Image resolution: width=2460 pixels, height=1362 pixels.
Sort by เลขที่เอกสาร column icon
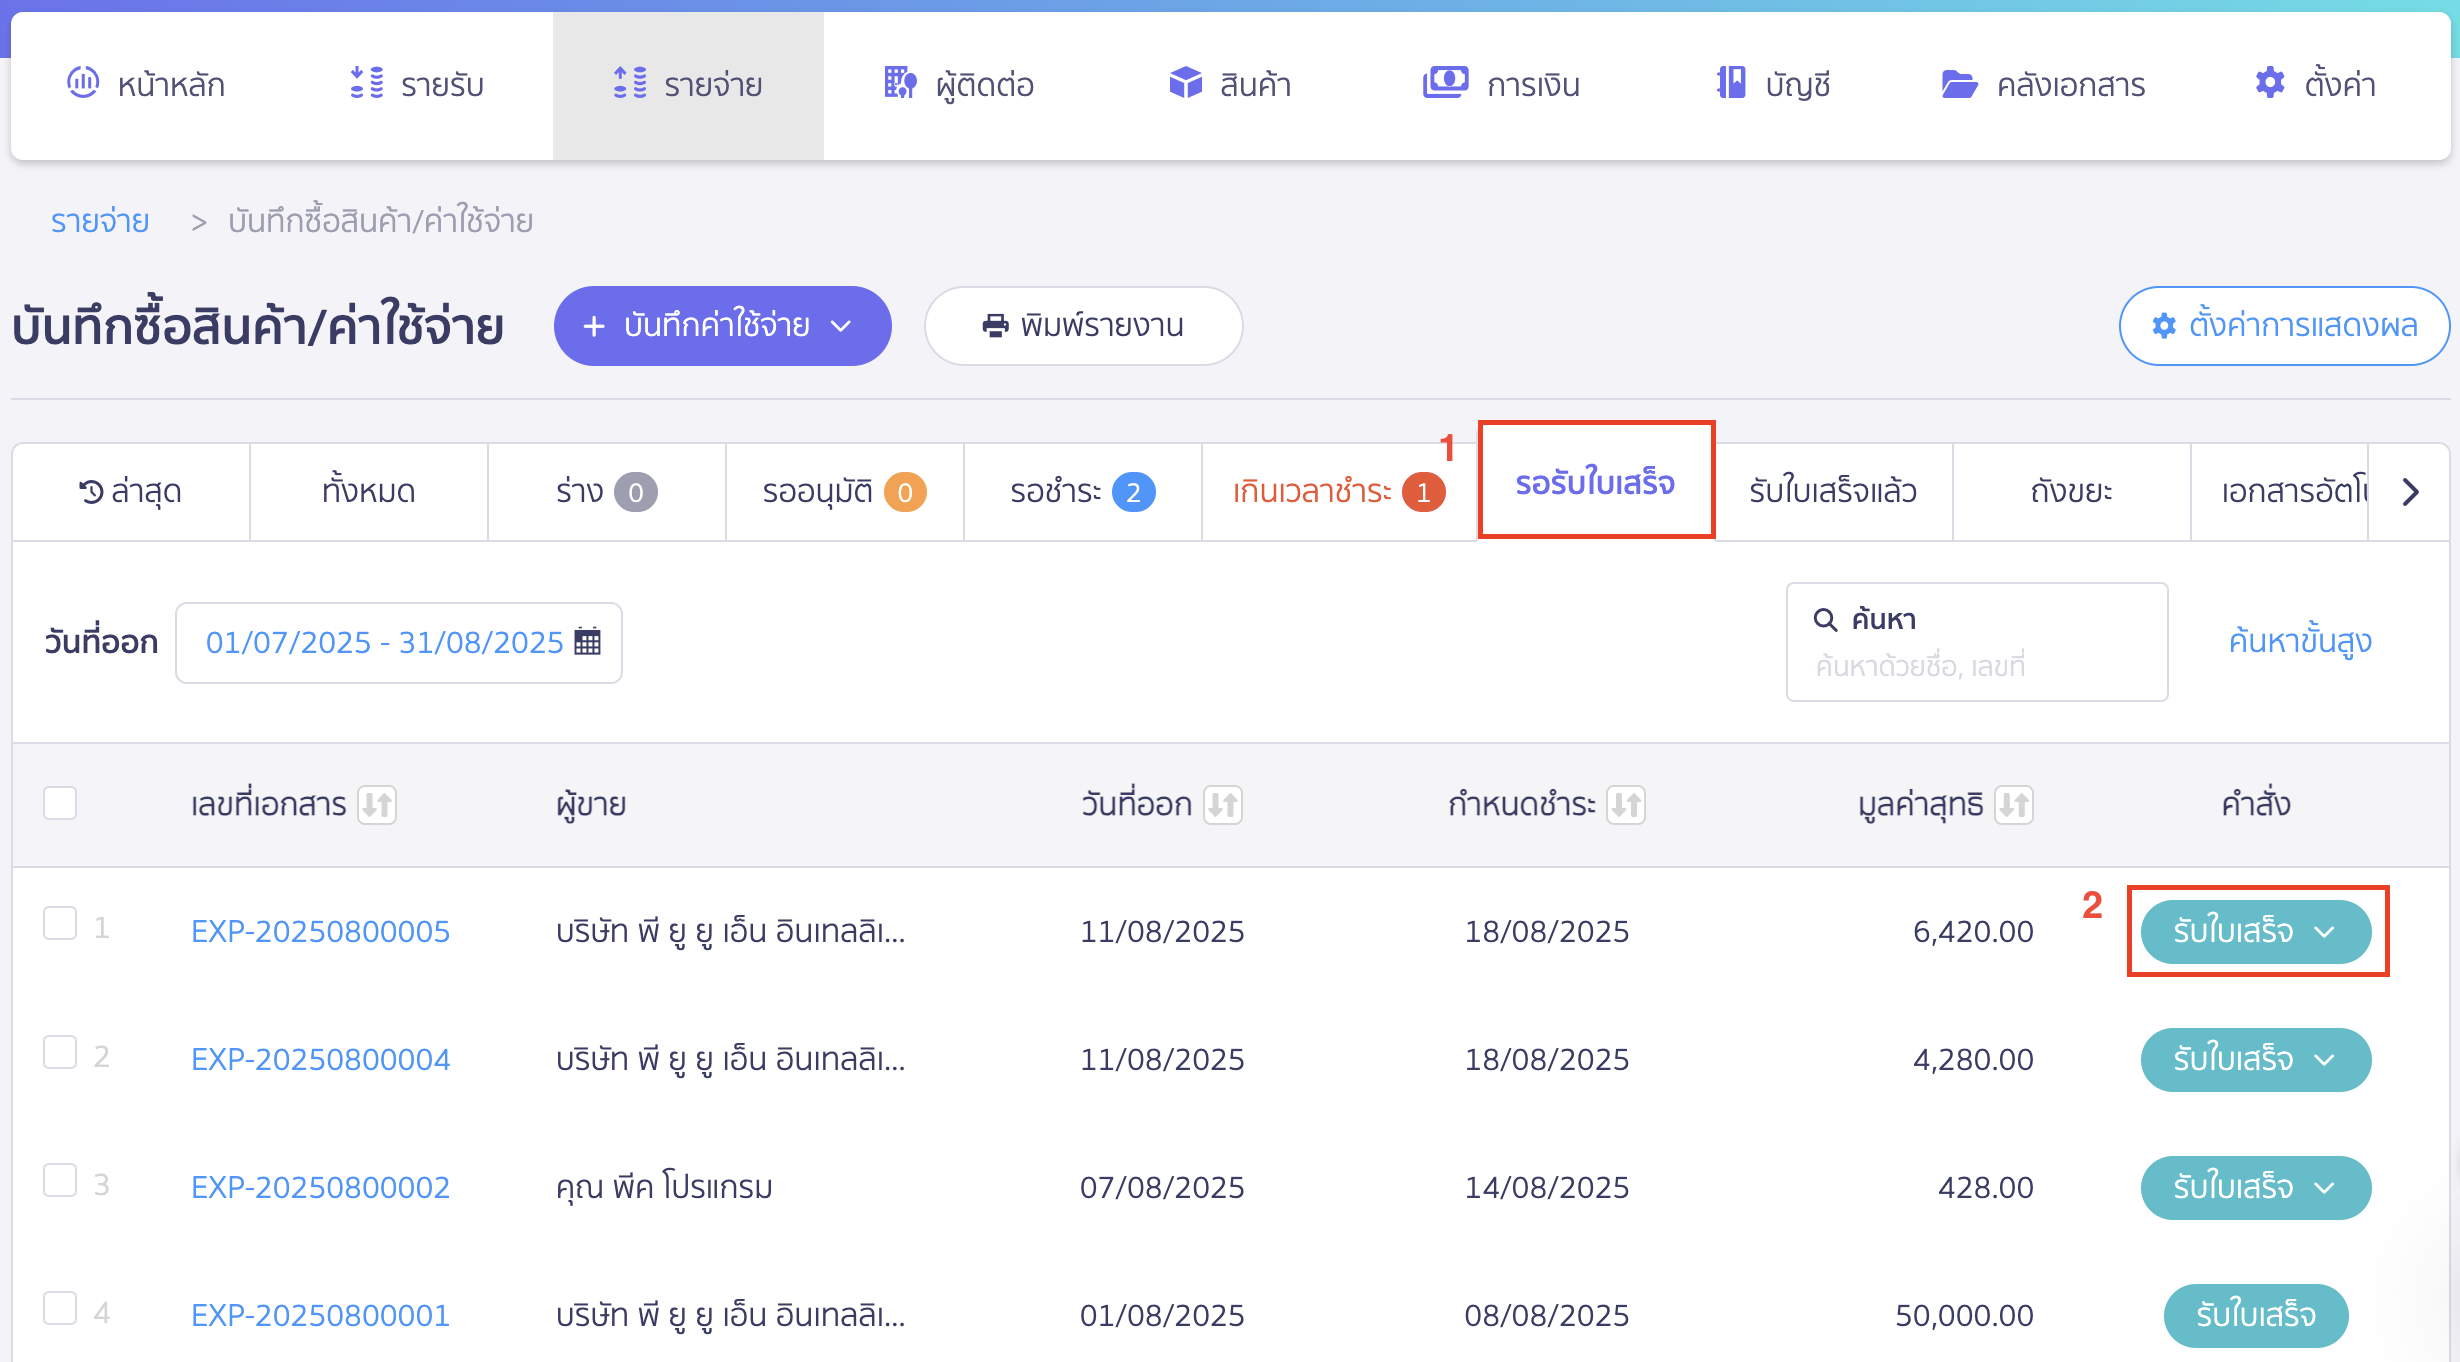click(x=377, y=805)
